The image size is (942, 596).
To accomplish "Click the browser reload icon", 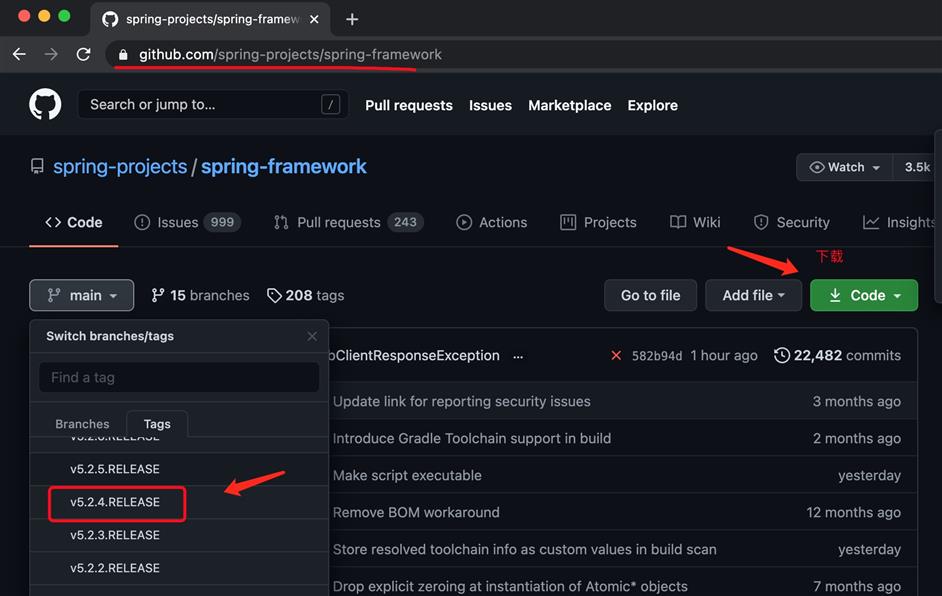I will pos(84,55).
